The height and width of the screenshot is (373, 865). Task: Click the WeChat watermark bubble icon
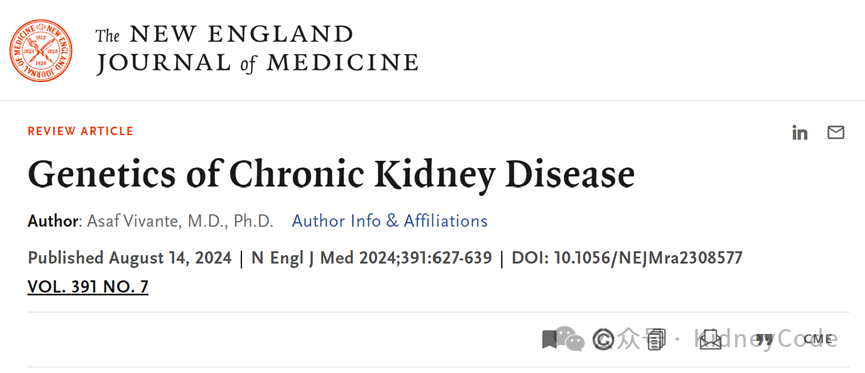tap(570, 338)
